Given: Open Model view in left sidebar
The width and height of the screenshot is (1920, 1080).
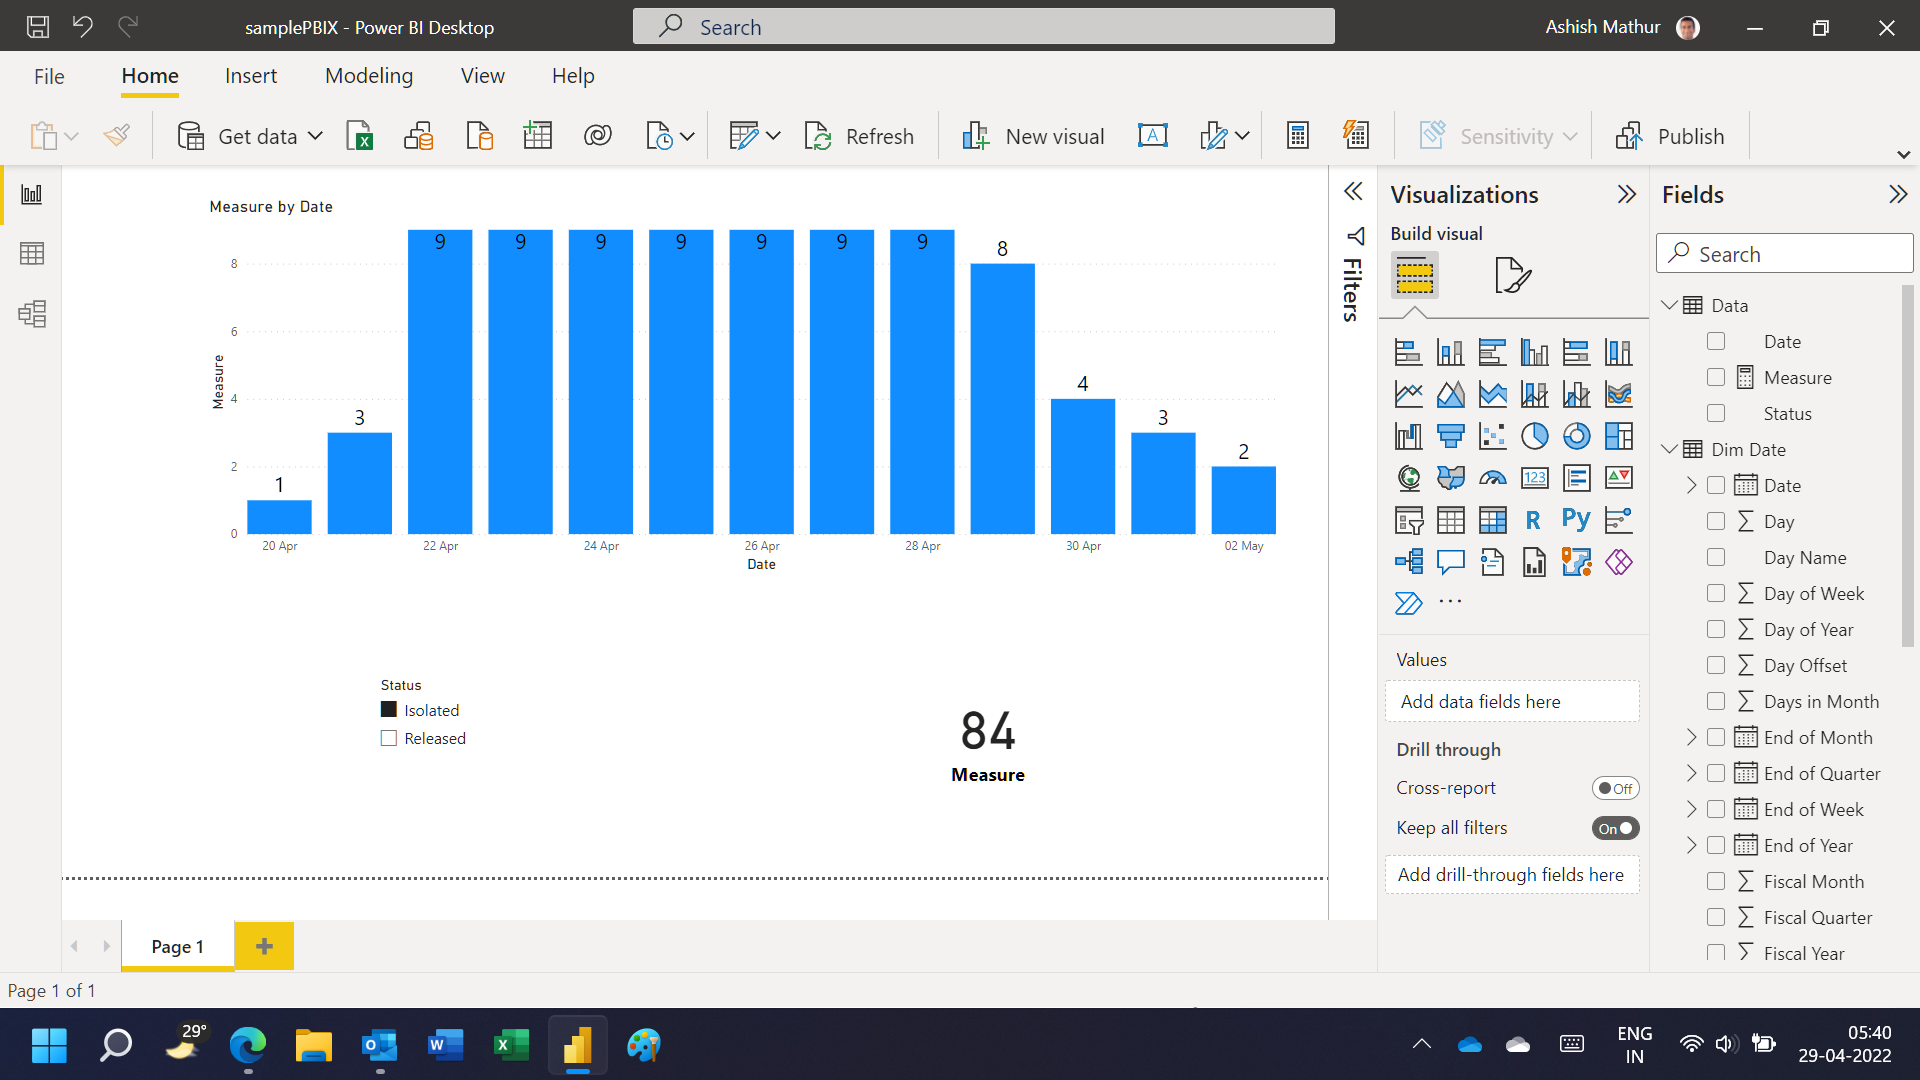Looking at the screenshot, I should coord(32,314).
